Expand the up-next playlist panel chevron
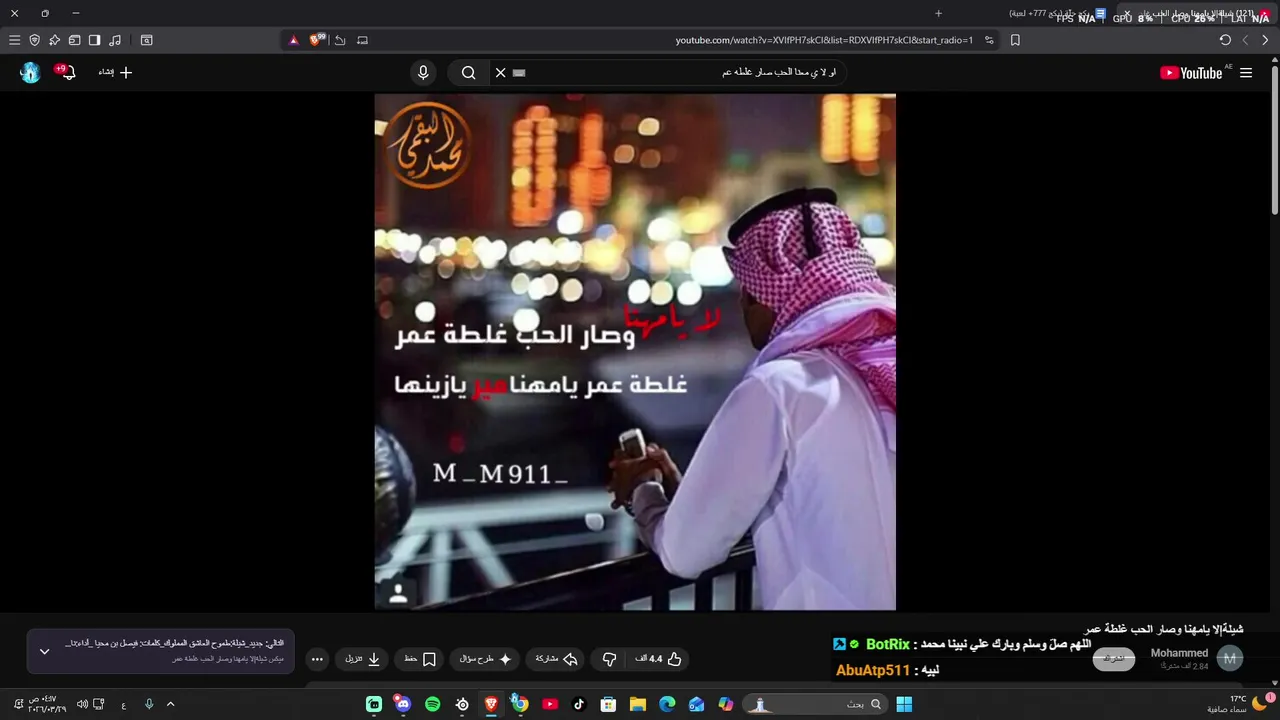 44,651
